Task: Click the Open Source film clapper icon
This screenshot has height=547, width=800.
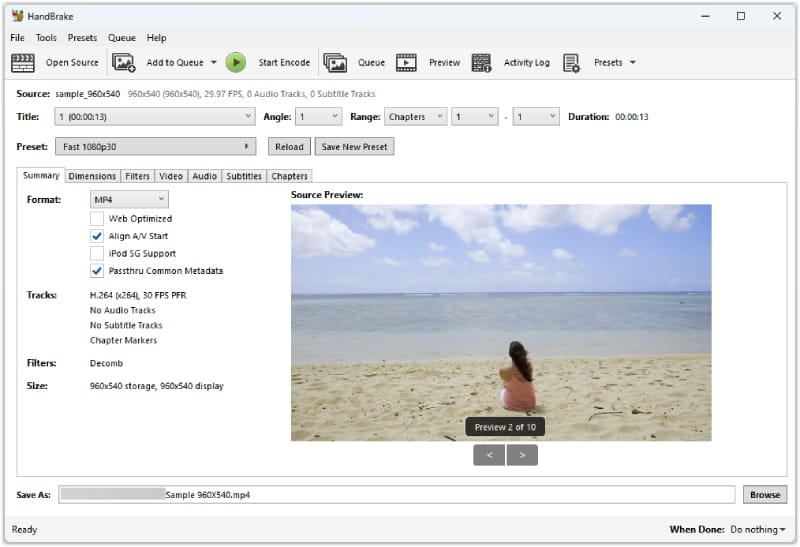Action: click(23, 63)
